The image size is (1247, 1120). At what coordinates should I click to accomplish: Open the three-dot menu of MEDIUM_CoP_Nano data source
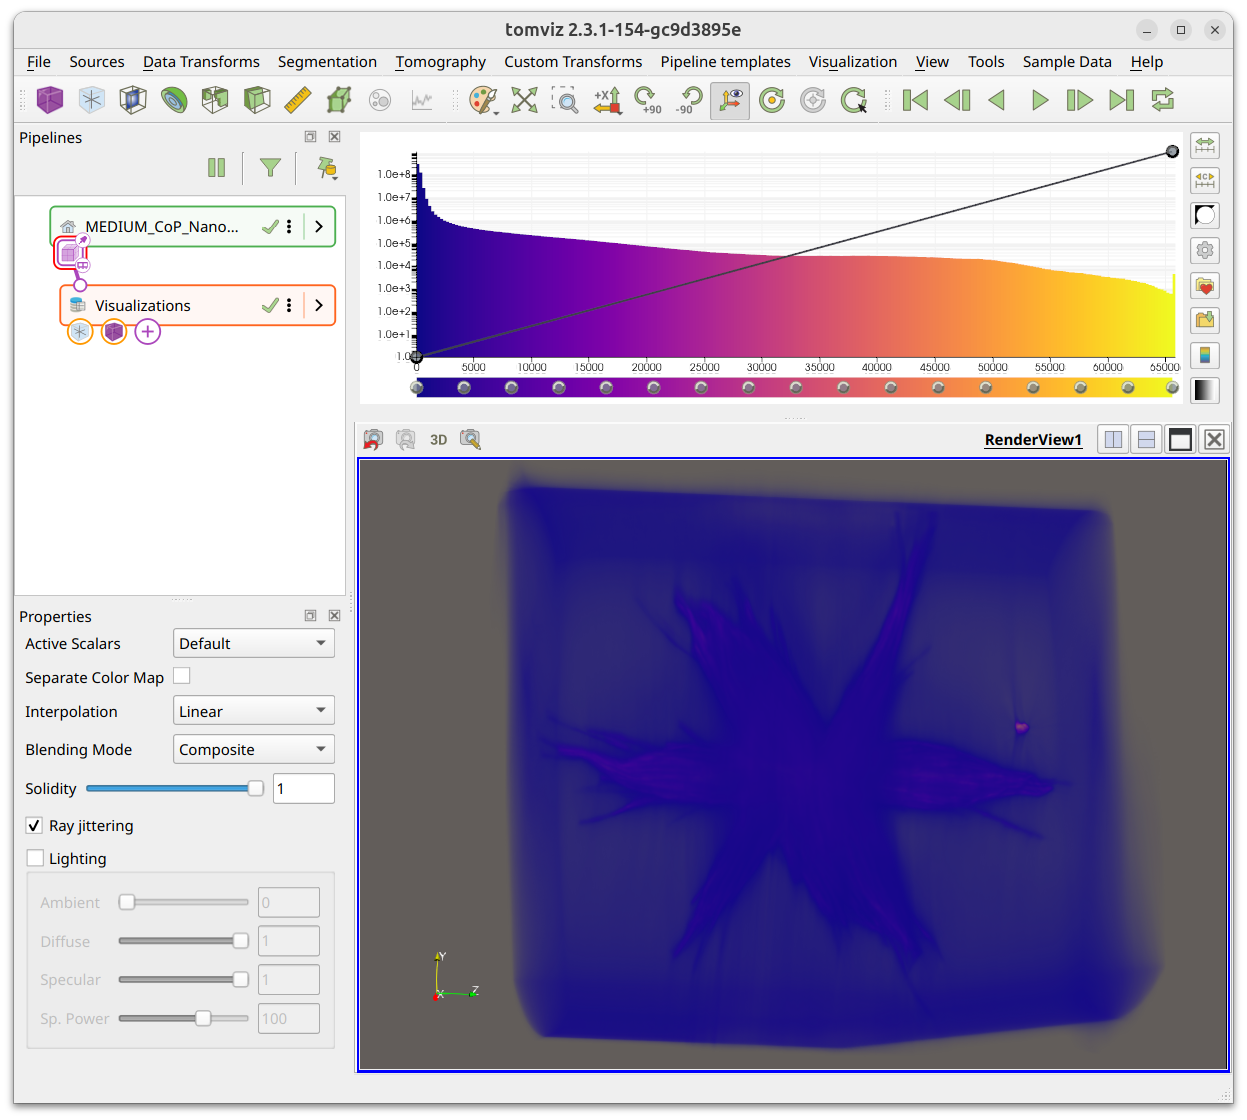click(x=289, y=227)
